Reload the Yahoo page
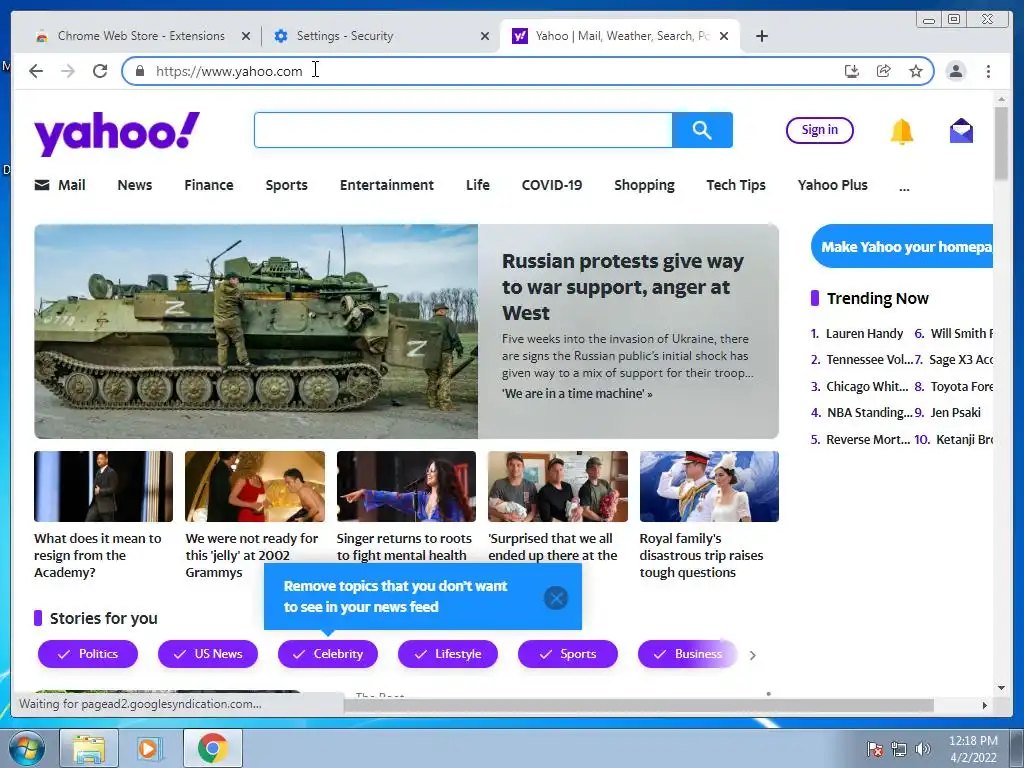The width and height of the screenshot is (1024, 768). tap(100, 71)
